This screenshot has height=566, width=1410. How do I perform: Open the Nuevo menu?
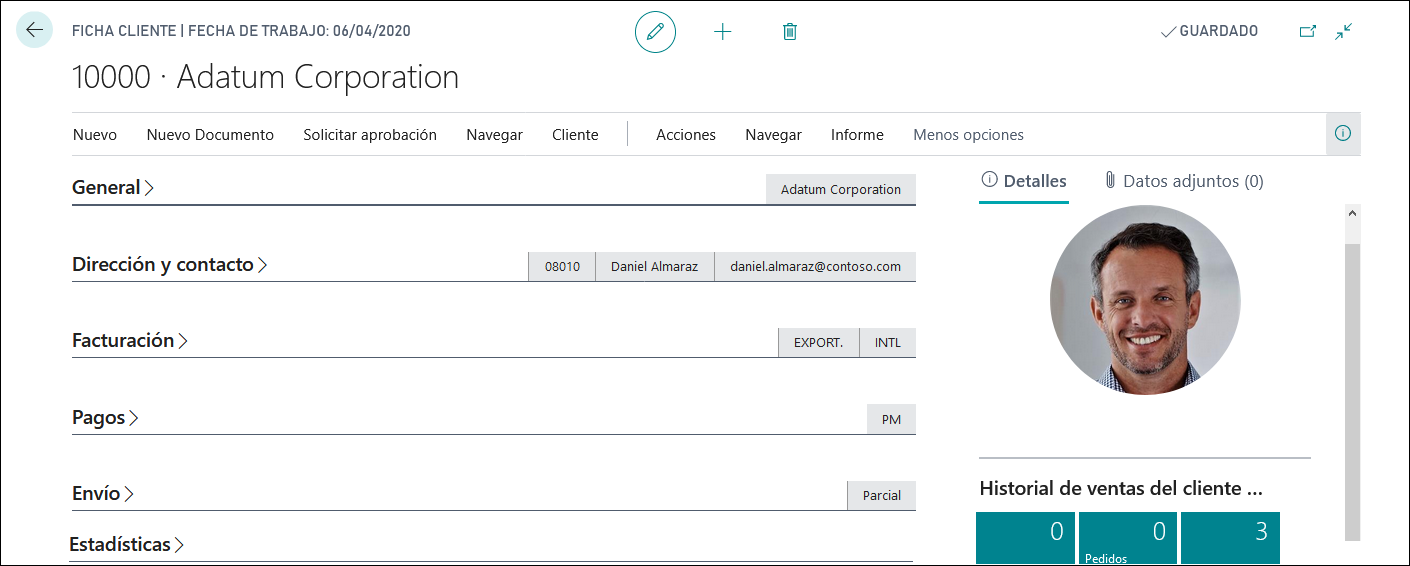point(95,135)
